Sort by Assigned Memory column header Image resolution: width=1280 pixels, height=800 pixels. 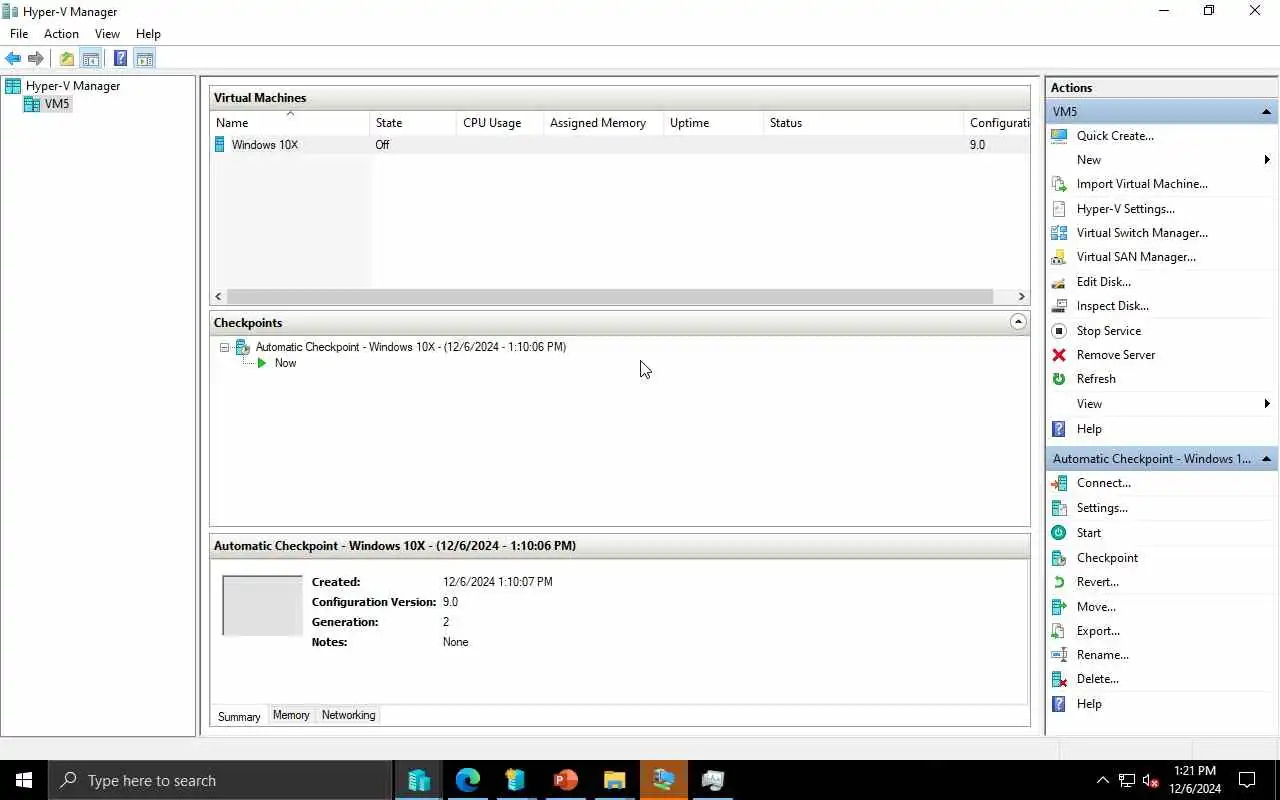[x=603, y=123]
